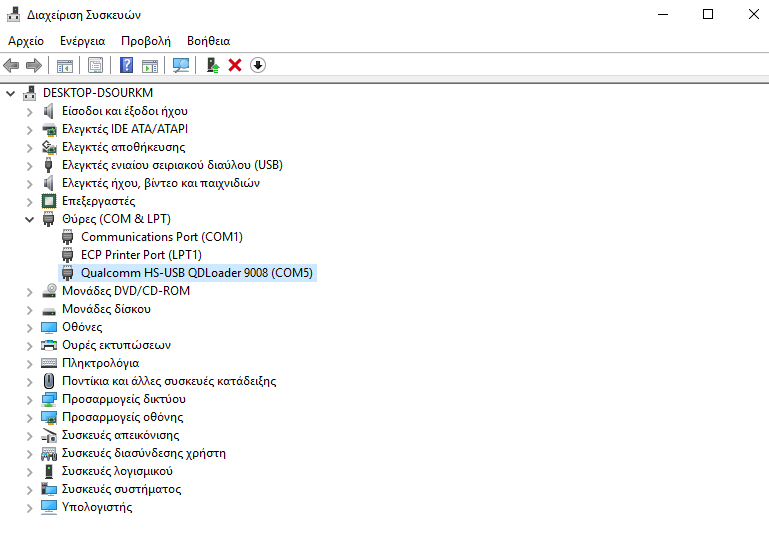The width and height of the screenshot is (769, 539).
Task: Select Communications Port (COM1) device
Action: click(161, 237)
